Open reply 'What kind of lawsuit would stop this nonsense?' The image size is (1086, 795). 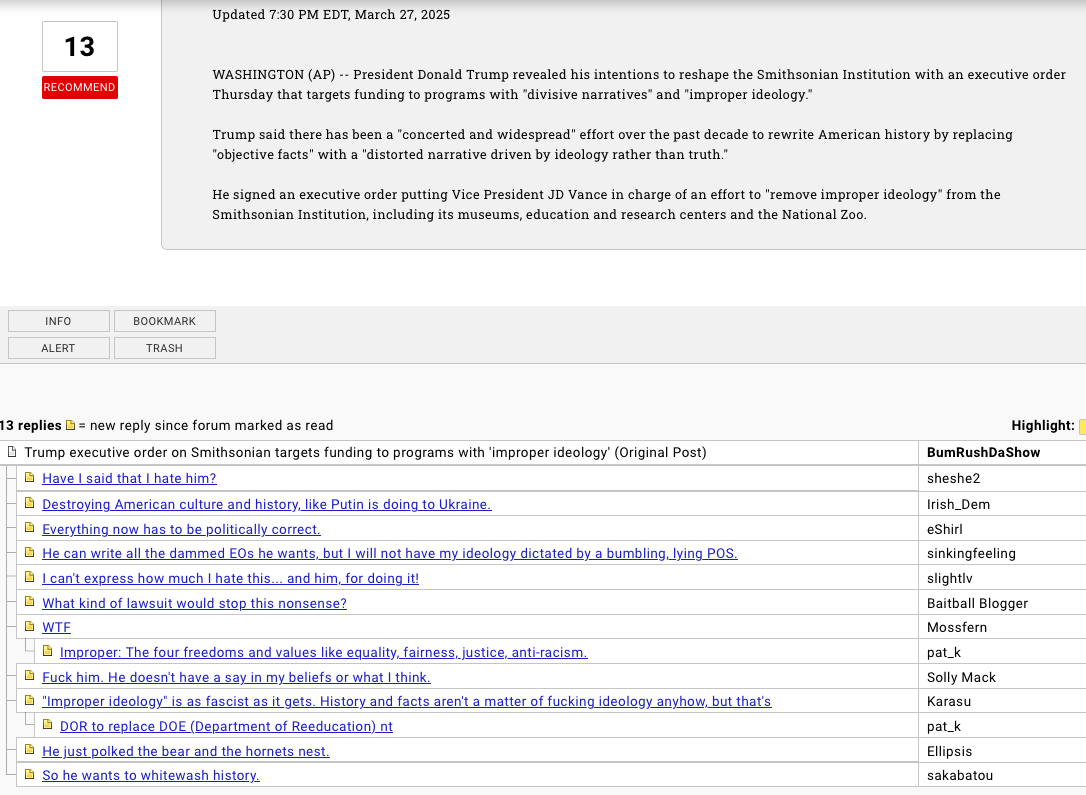195,603
